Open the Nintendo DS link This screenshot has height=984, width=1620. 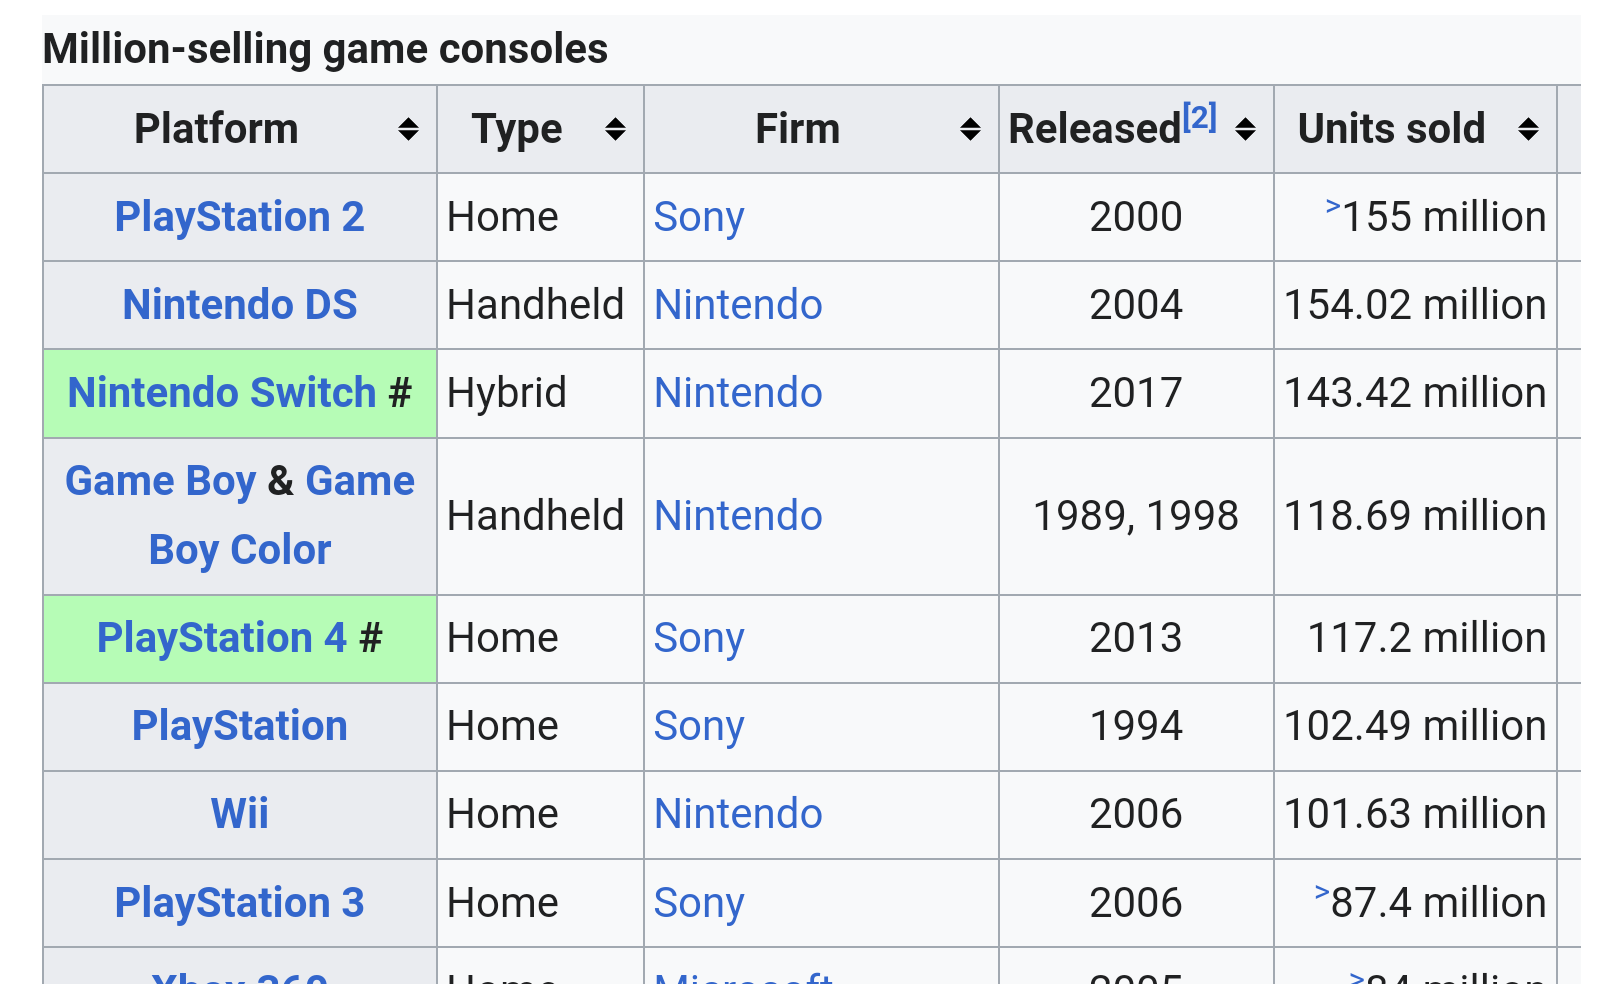(x=239, y=305)
